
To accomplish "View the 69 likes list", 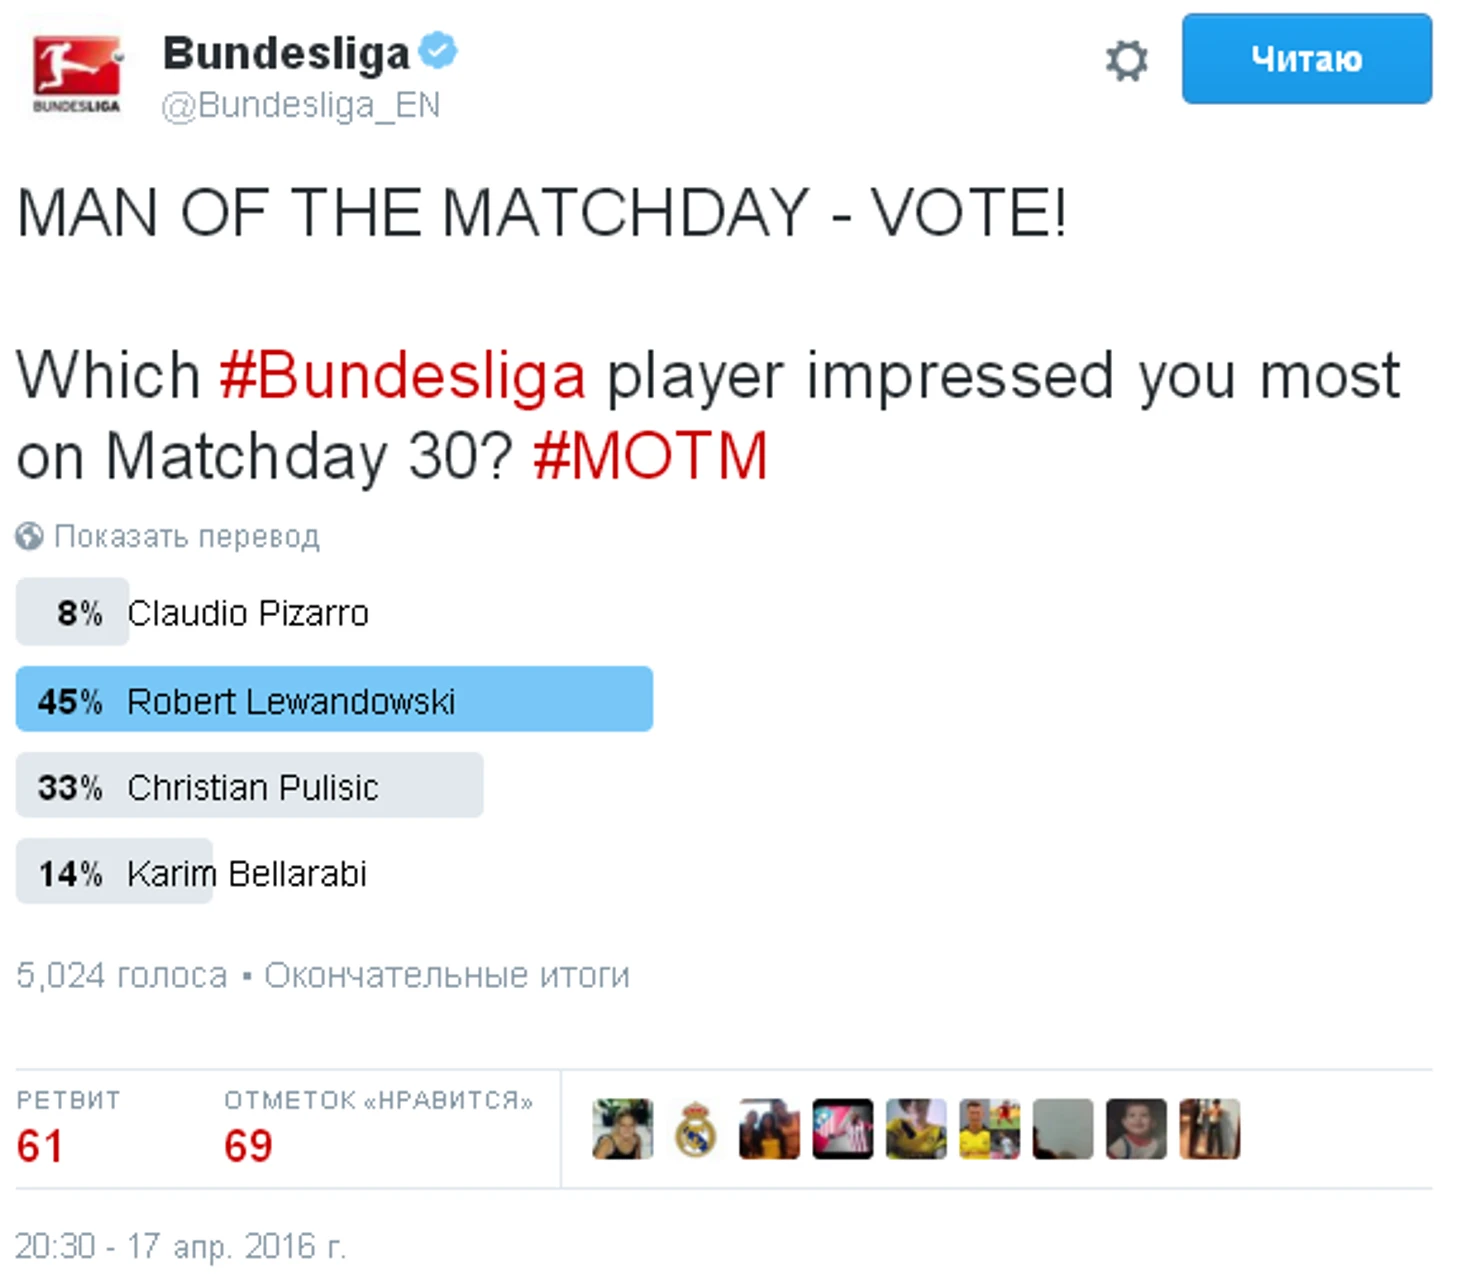I will click(378, 1129).
